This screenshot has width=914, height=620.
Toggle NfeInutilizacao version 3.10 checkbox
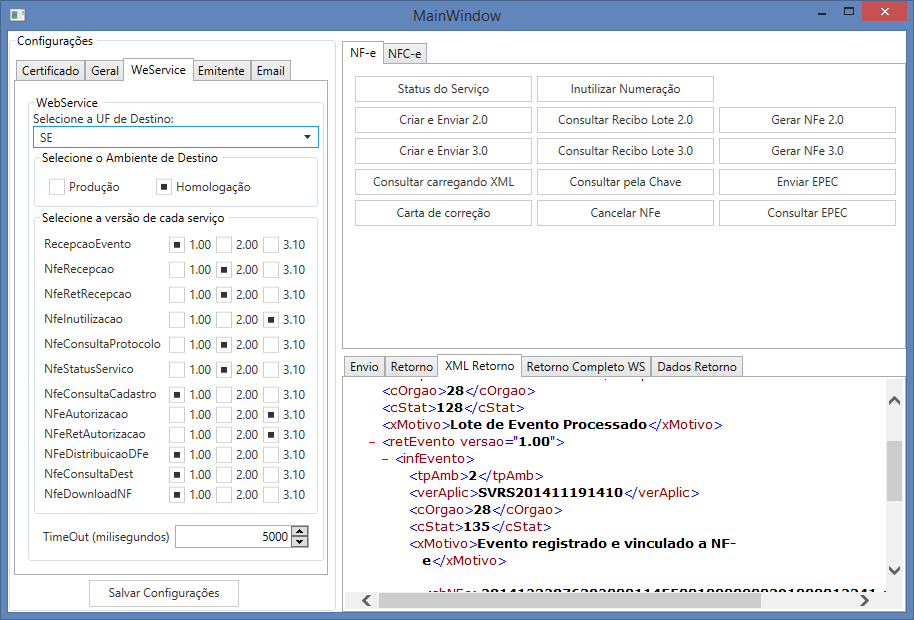(271, 320)
